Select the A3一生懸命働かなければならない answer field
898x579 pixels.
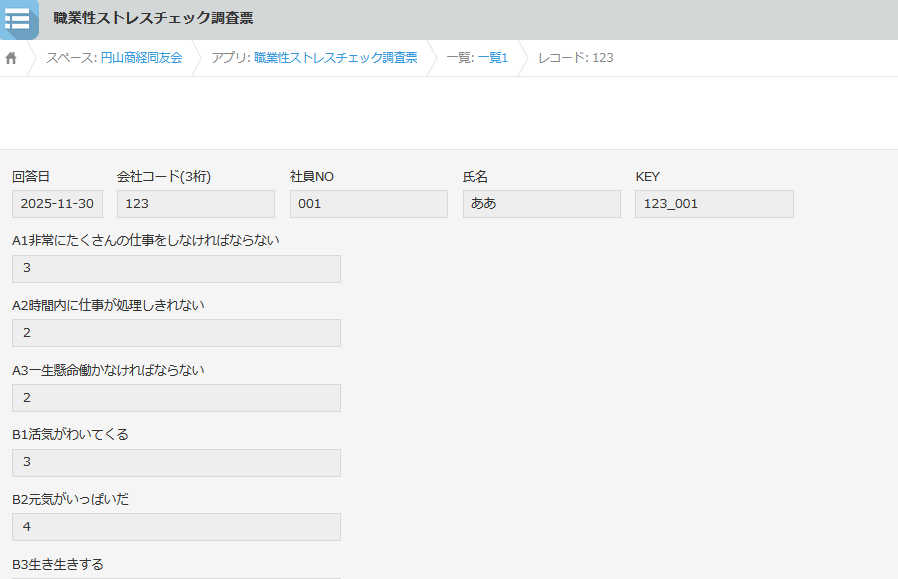pos(176,398)
